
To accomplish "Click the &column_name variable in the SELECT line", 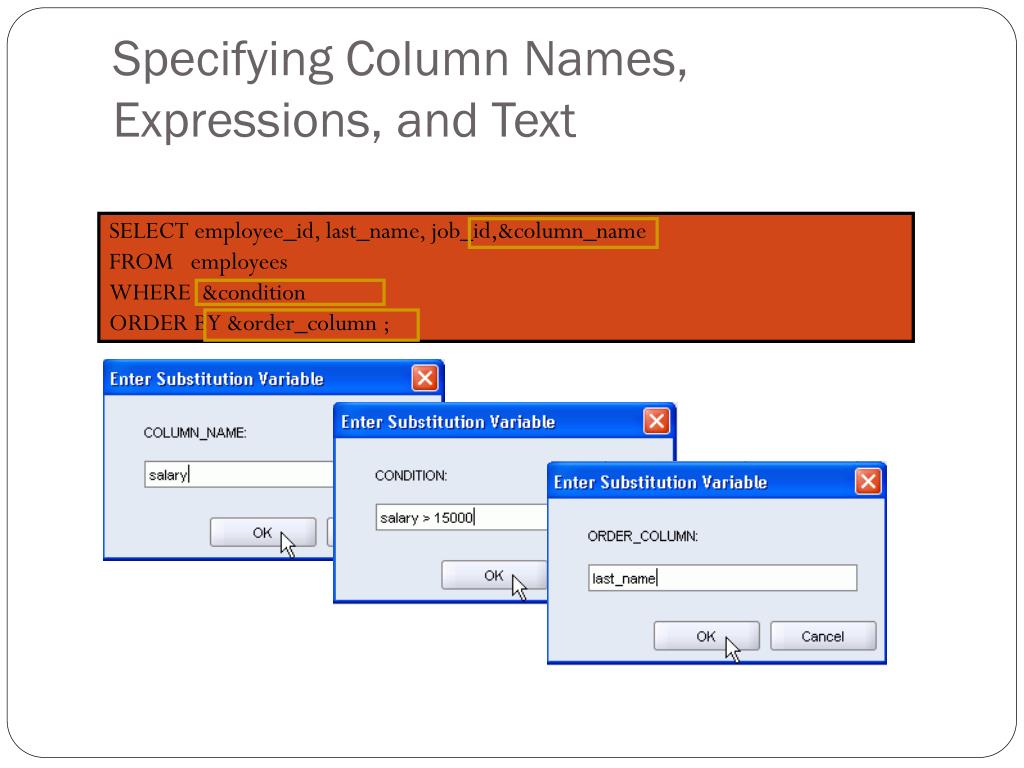I will pos(571,232).
